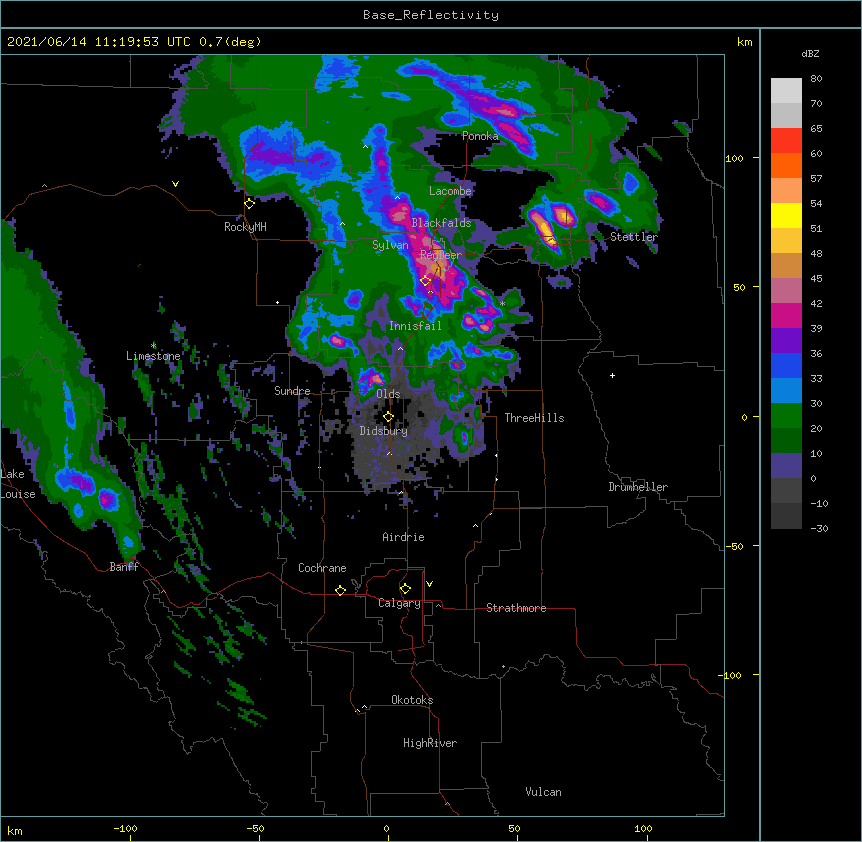Viewport: 862px width, 842px height.
Task: Click the RockyMH city label
Action: [245, 226]
